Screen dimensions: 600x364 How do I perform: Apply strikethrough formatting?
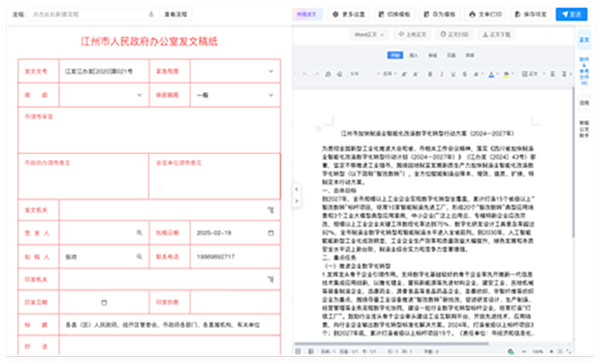coord(465,74)
